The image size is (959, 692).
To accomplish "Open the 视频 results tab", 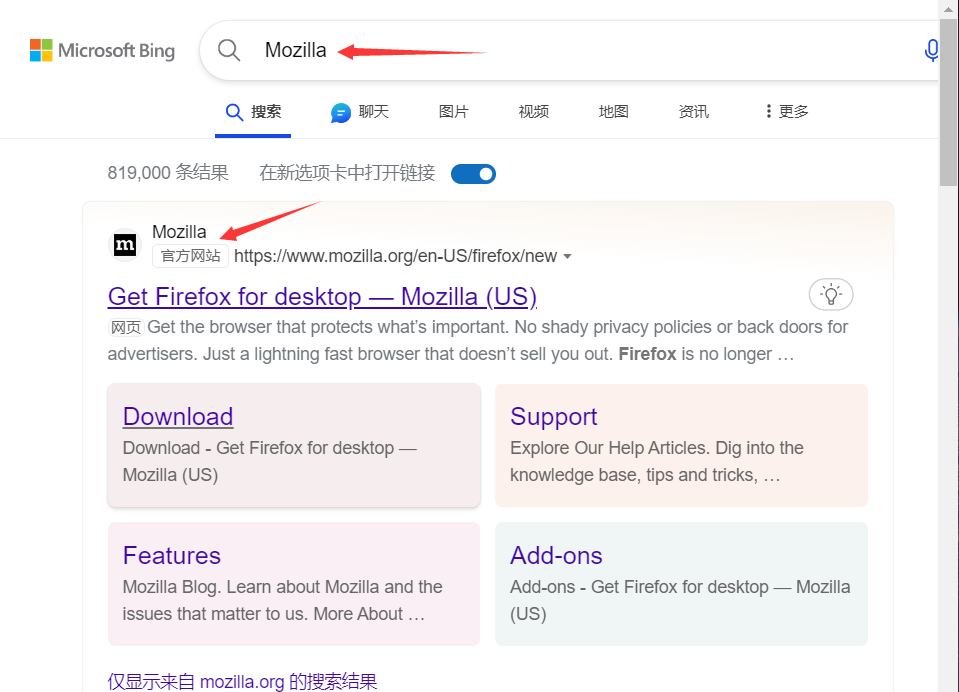I will point(534,111).
